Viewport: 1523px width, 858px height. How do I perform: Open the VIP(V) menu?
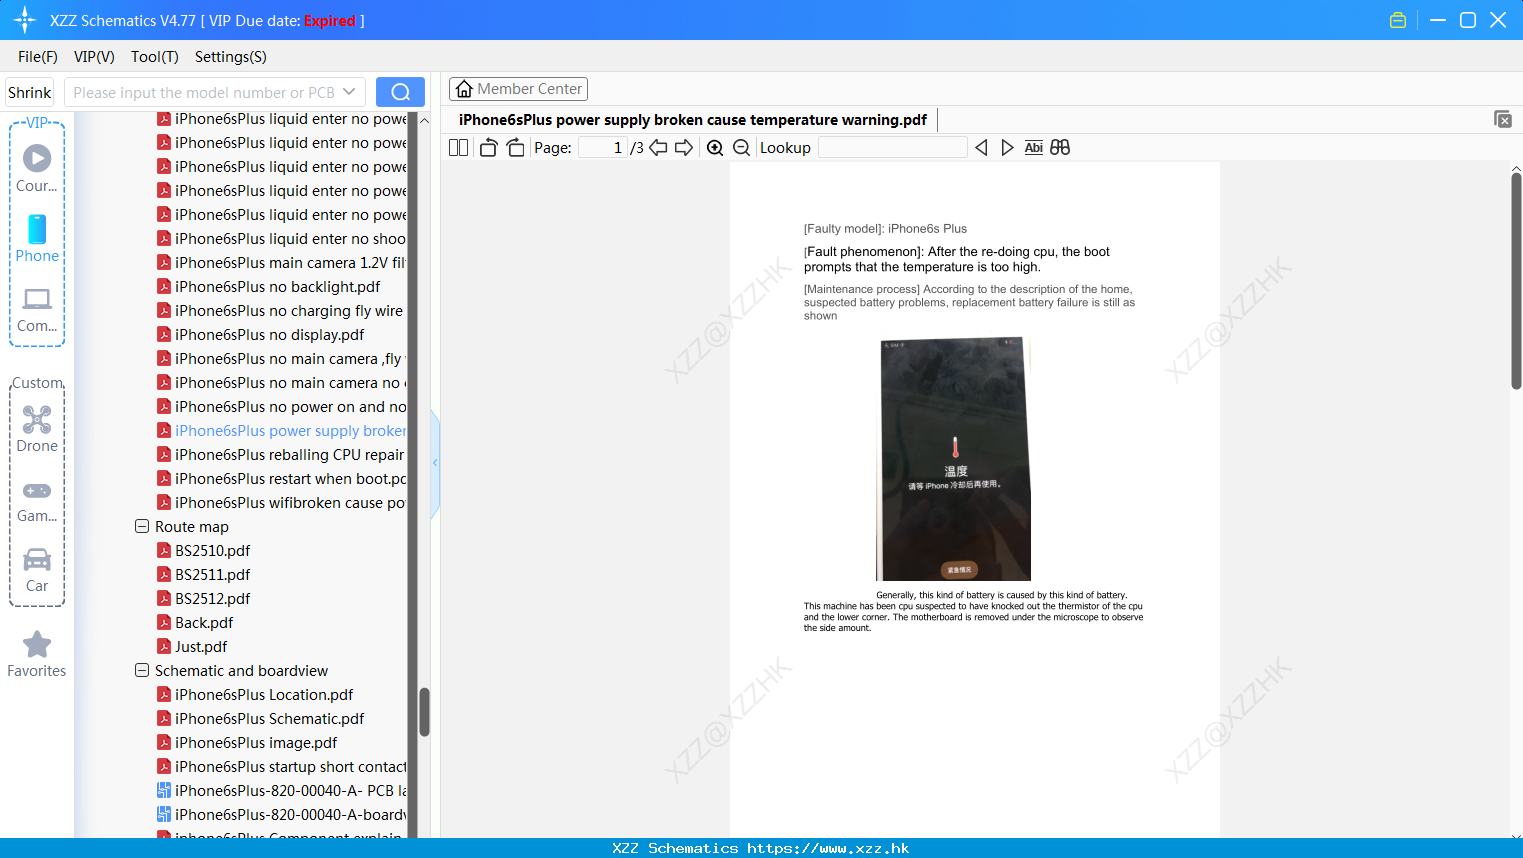click(x=94, y=57)
